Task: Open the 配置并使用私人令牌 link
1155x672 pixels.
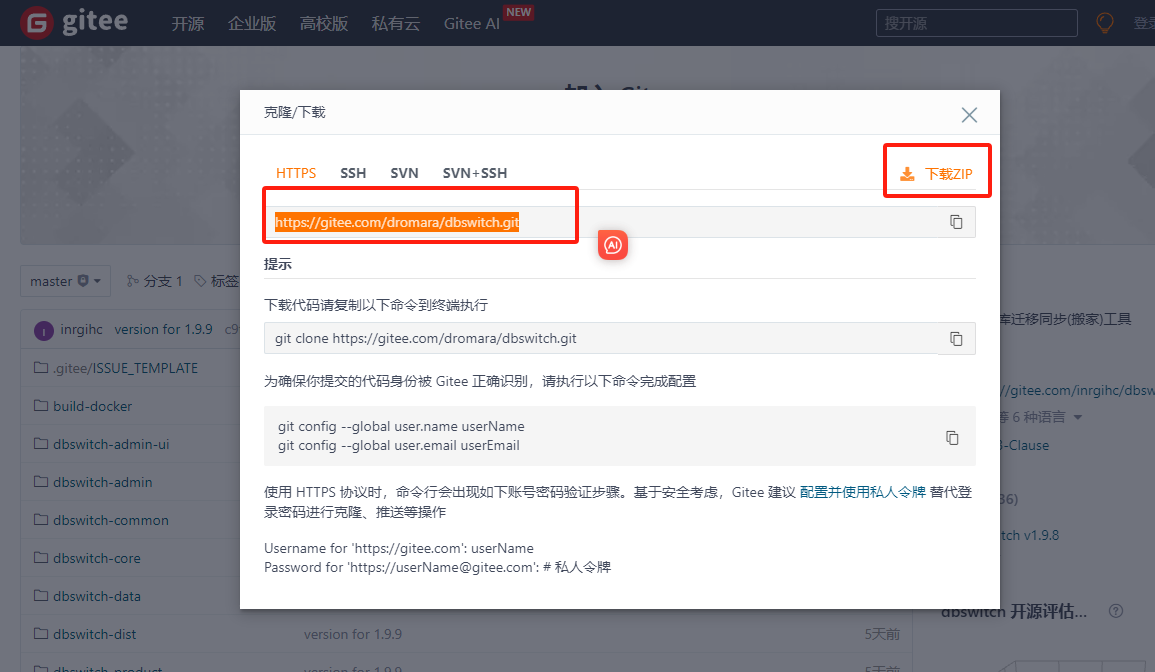Action: click(x=862, y=492)
